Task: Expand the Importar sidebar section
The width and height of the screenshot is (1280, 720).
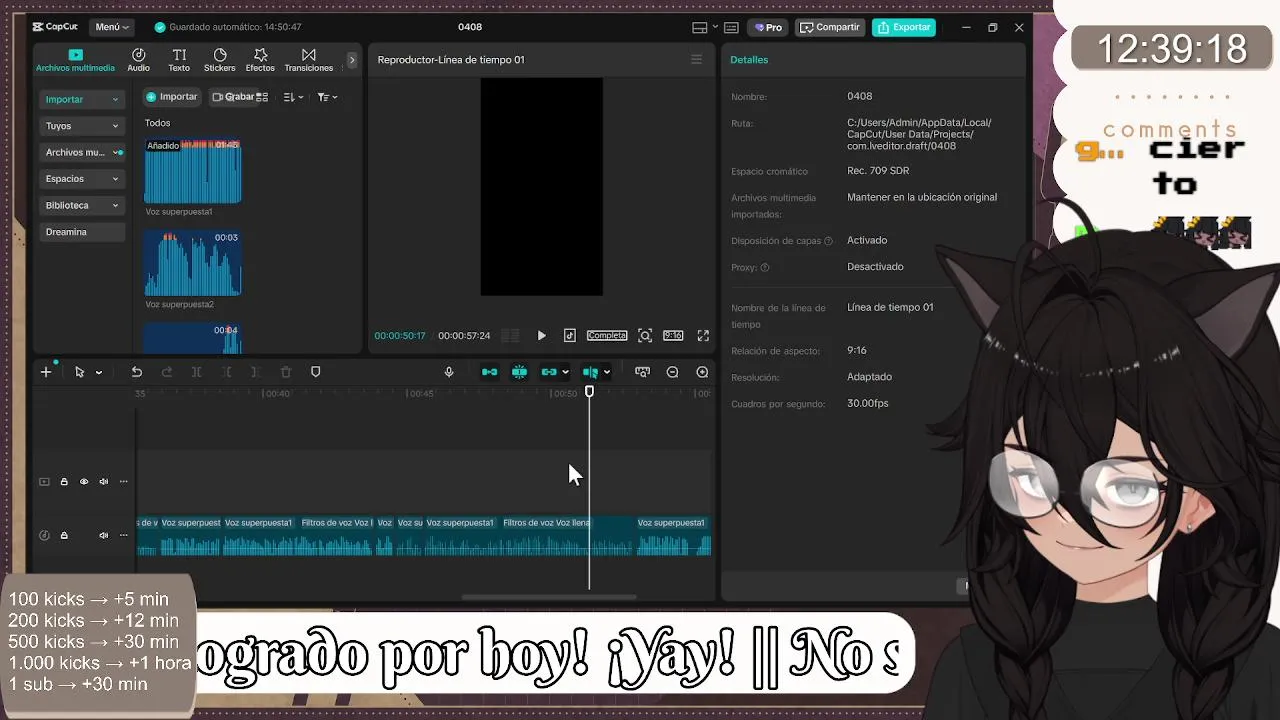Action: coord(82,99)
